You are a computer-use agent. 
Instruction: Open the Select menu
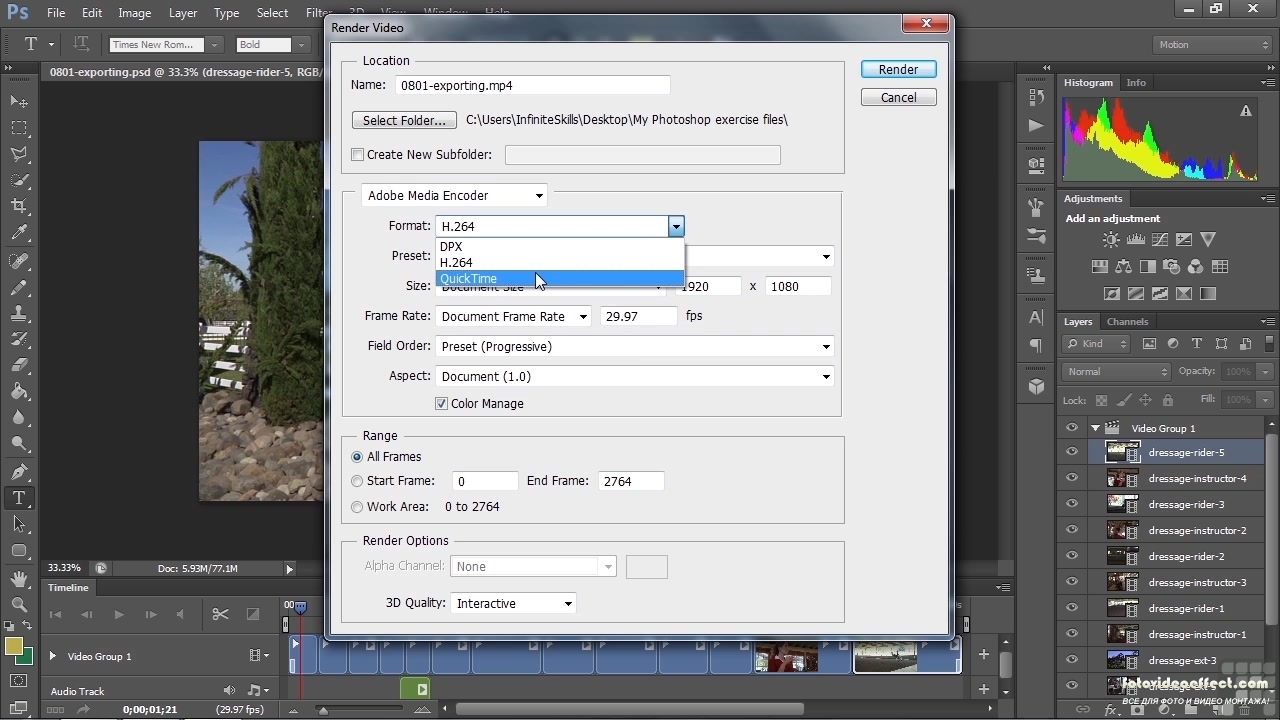tap(272, 13)
